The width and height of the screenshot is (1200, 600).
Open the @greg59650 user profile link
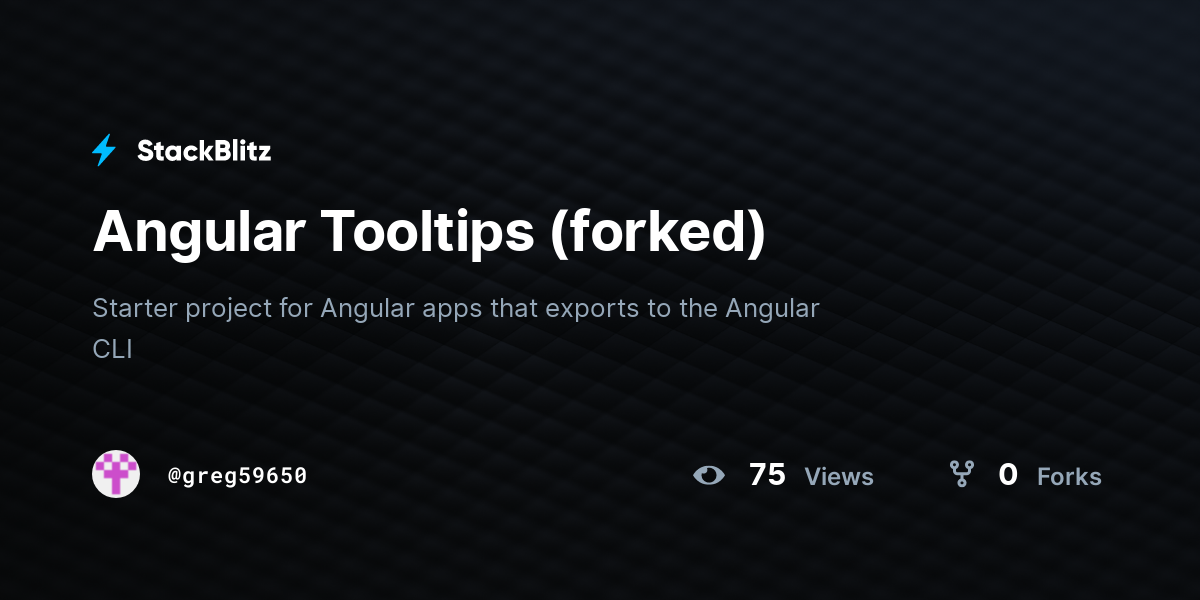click(237, 476)
